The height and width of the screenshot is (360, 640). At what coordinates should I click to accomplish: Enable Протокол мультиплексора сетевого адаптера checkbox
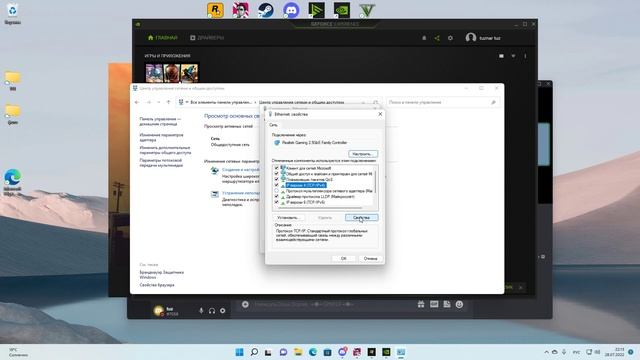[276, 191]
